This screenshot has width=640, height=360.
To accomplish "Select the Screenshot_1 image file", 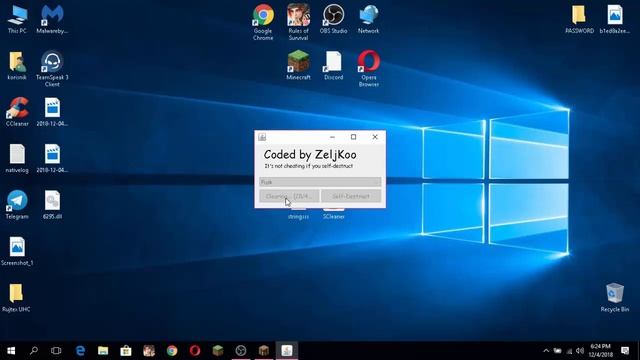I will (x=17, y=251).
